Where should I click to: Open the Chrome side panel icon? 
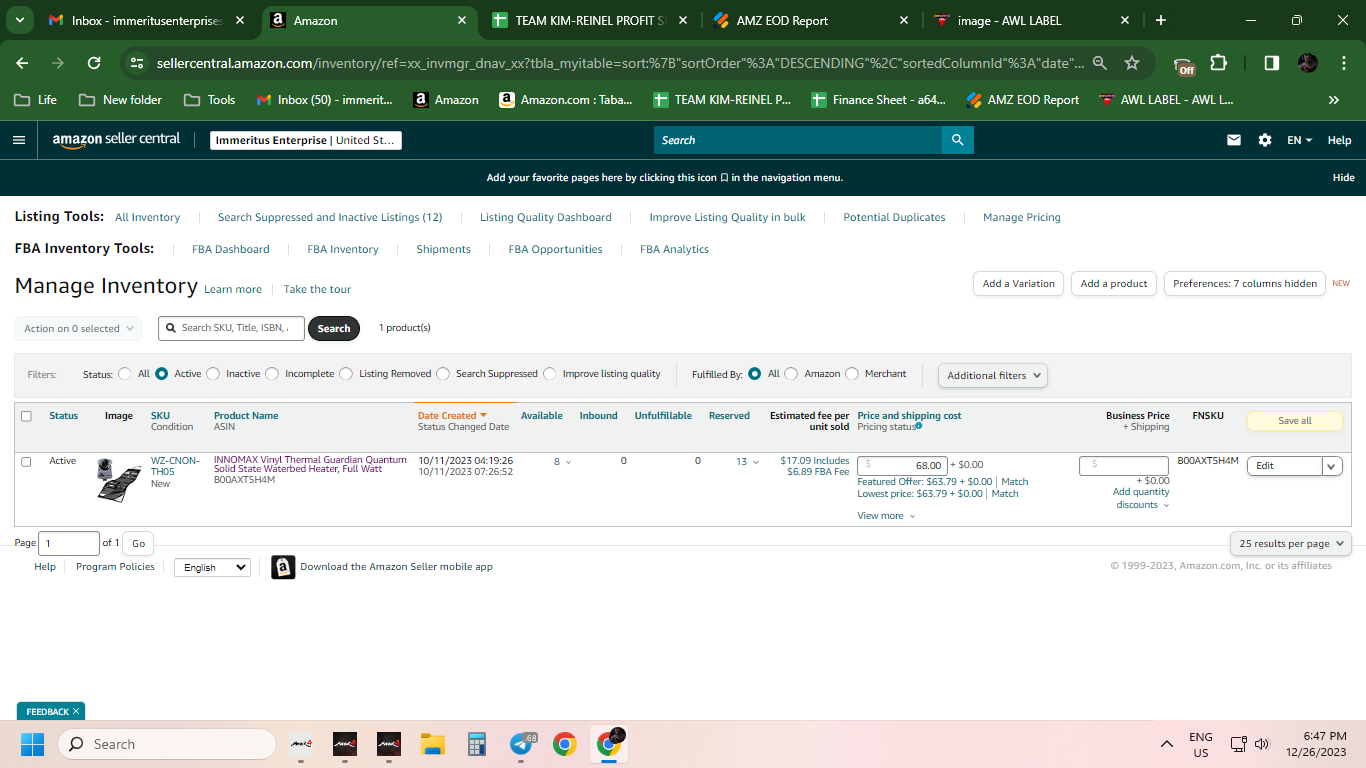(x=1271, y=63)
